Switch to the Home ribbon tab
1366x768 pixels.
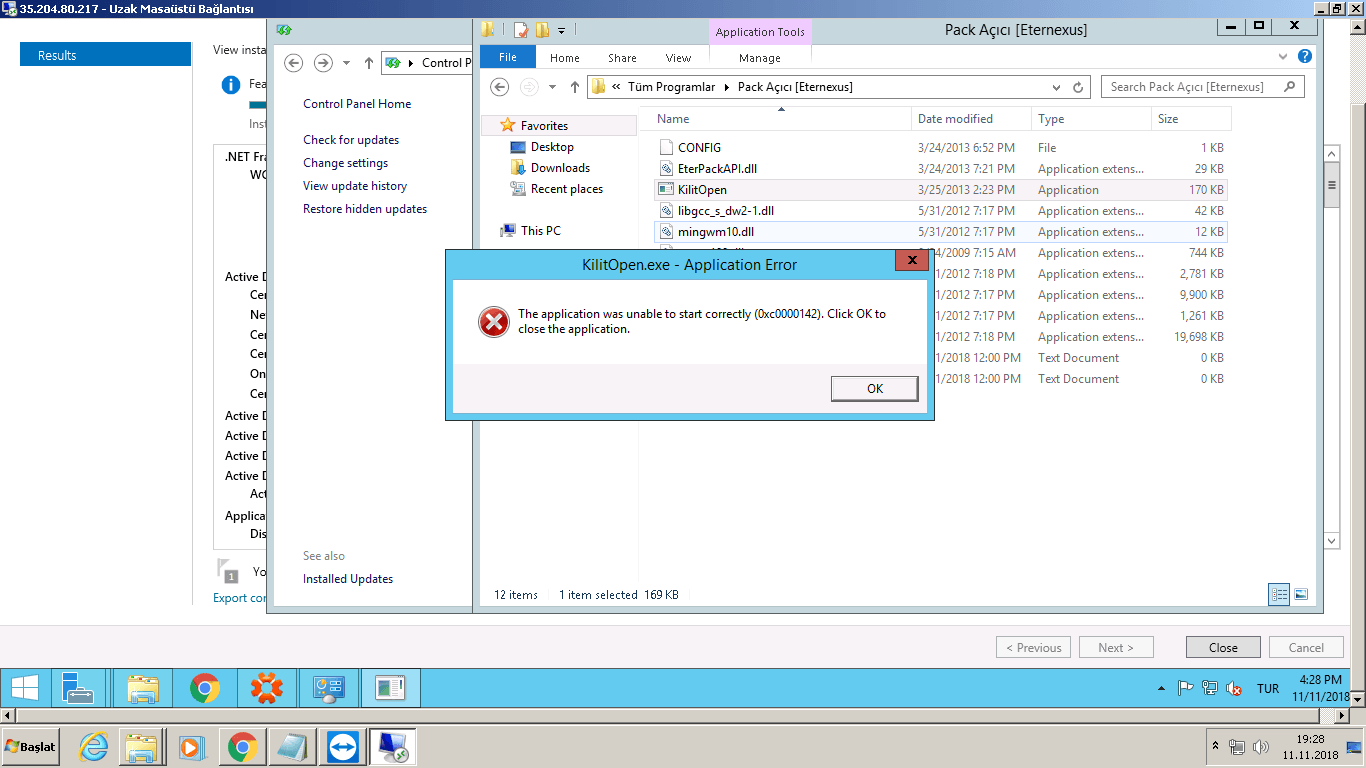pyautogui.click(x=565, y=58)
